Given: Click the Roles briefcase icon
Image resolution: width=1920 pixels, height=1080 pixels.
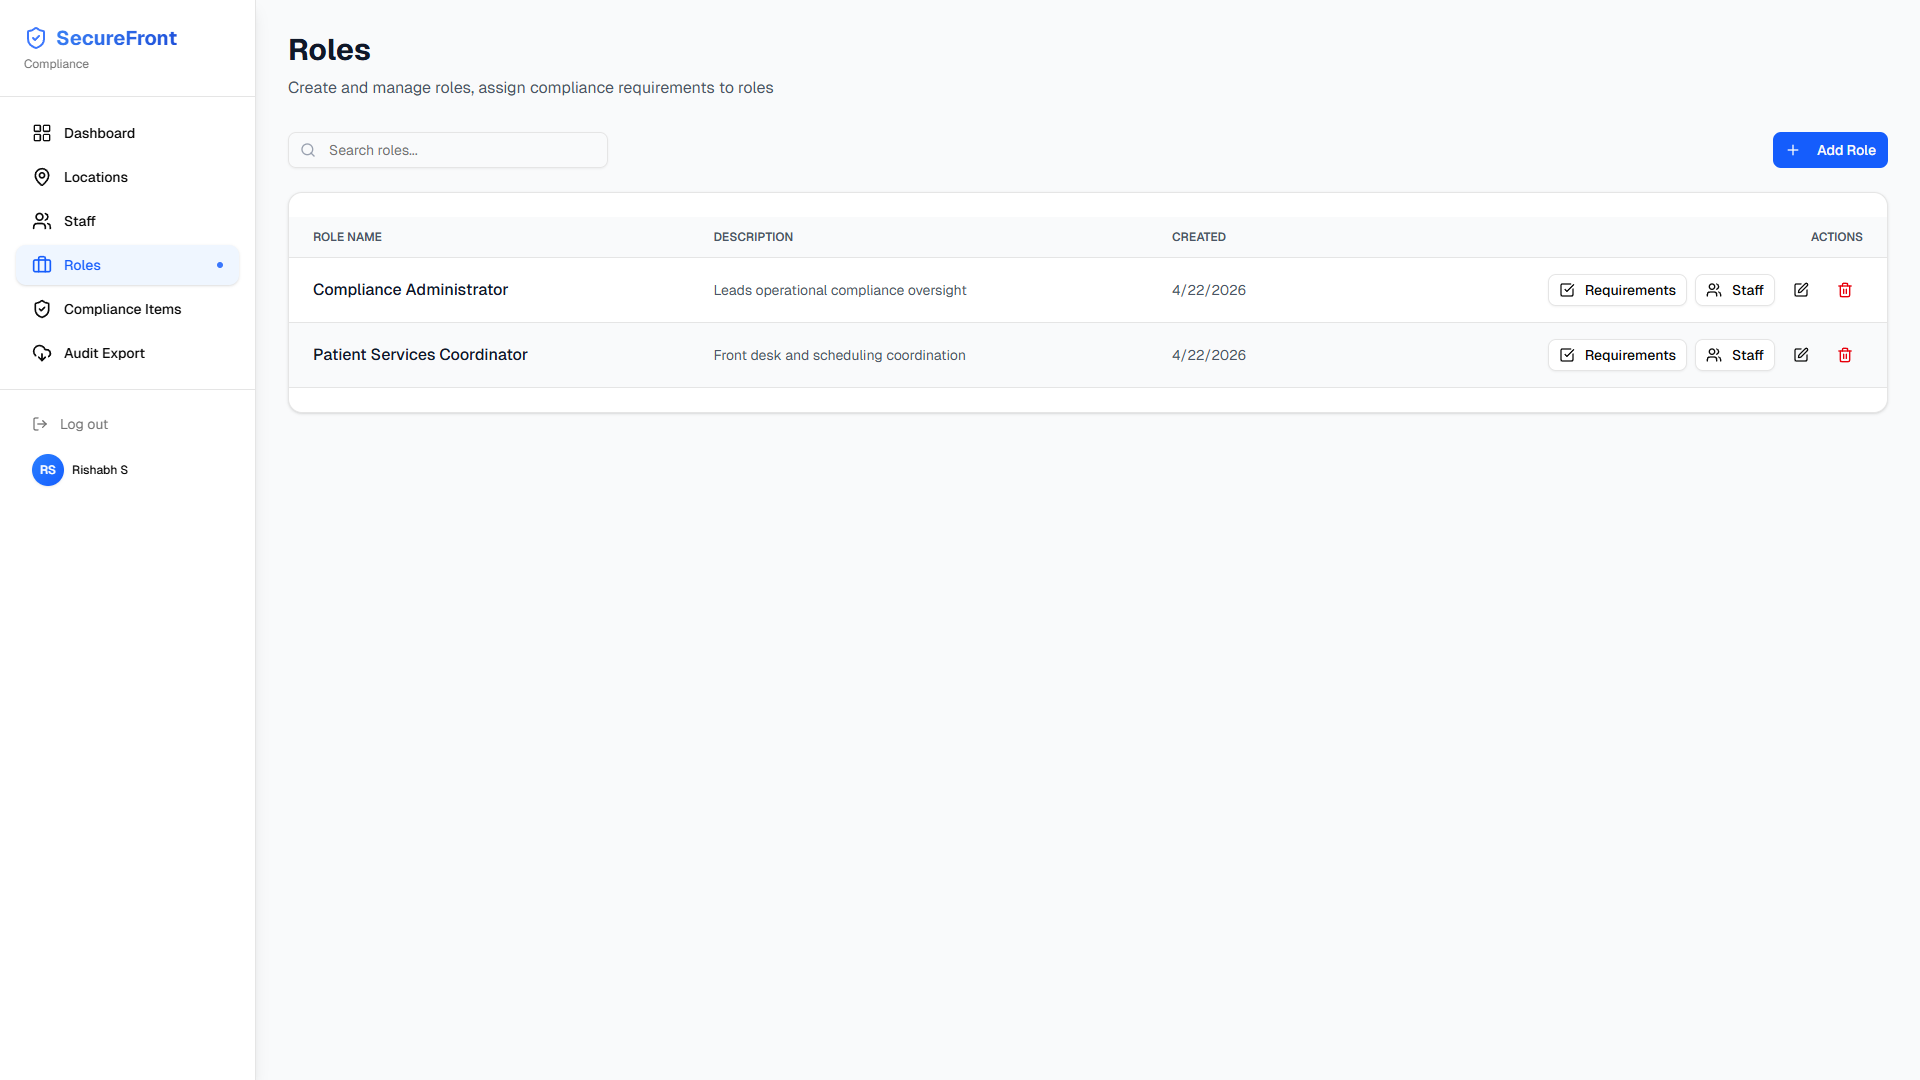Looking at the screenshot, I should (x=41, y=265).
